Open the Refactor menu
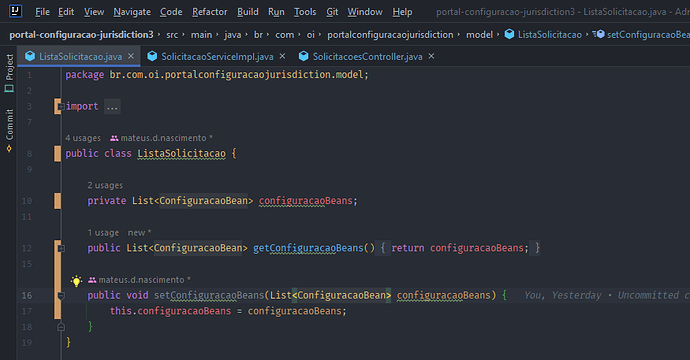The image size is (690, 360). 209,12
